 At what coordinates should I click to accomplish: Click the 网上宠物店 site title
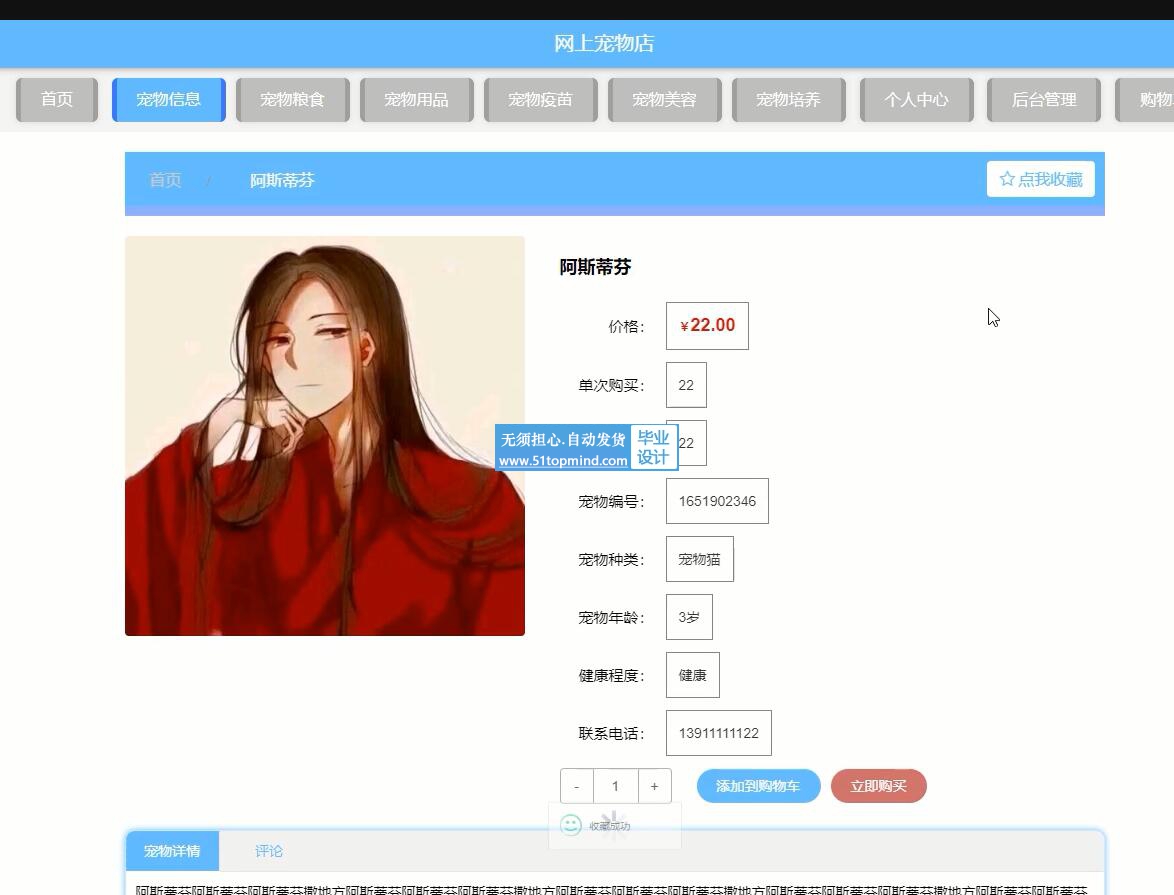[x=604, y=43]
